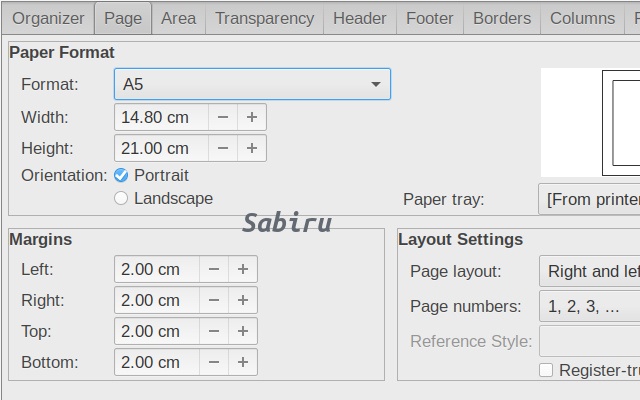Increase the Bottom margin

point(243,362)
